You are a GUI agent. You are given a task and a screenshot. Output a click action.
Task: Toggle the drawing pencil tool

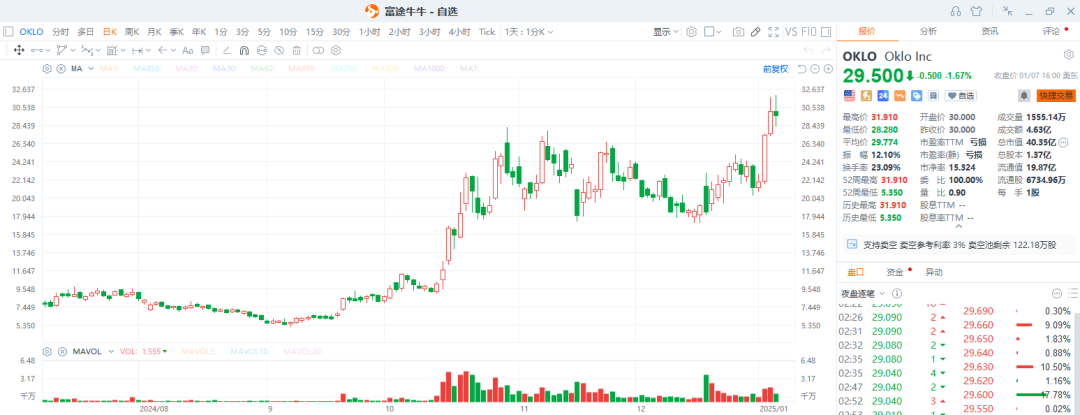756,32
